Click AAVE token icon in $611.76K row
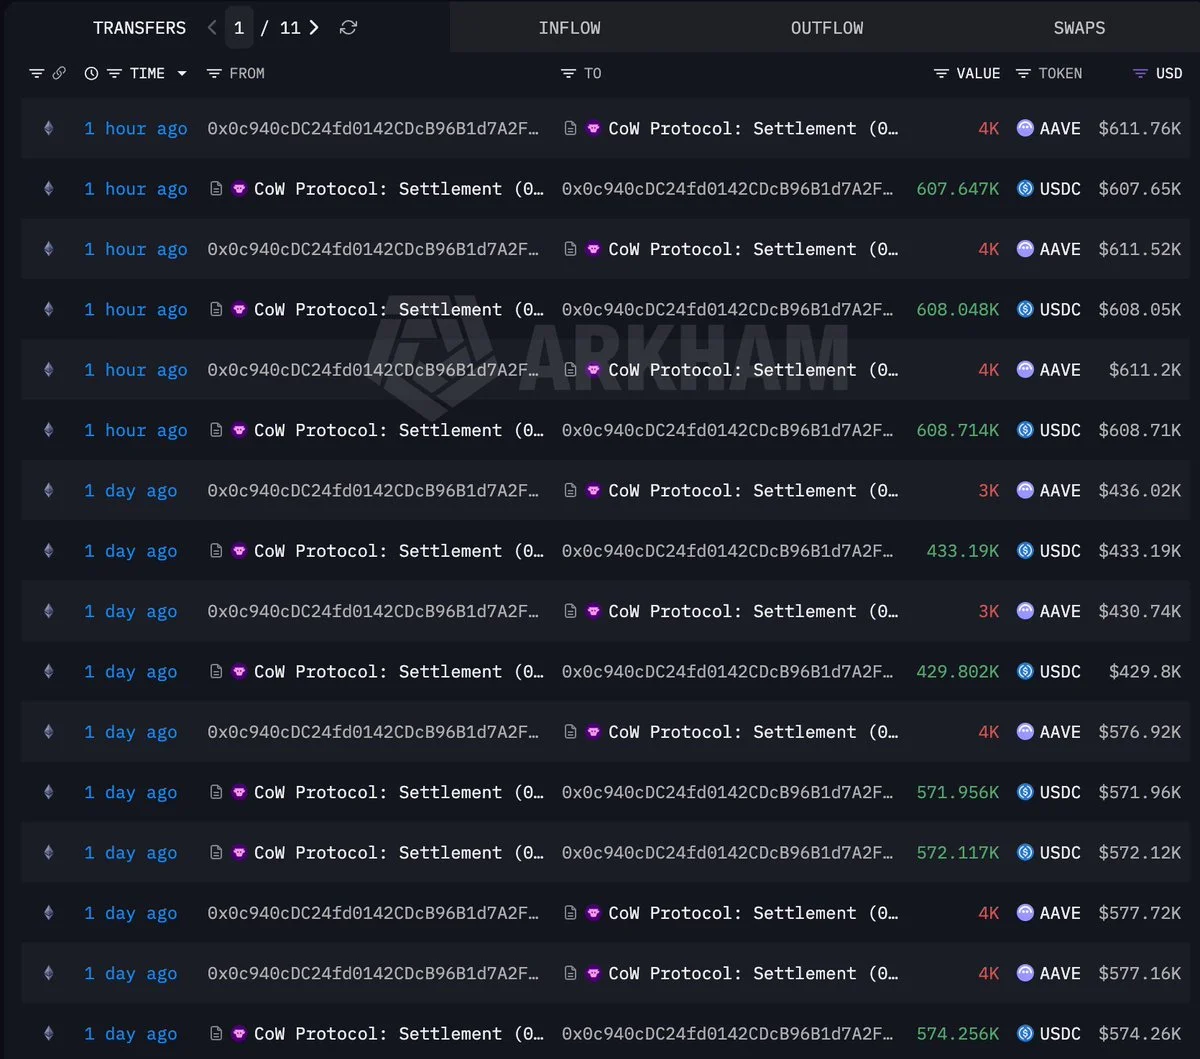 coord(1025,128)
